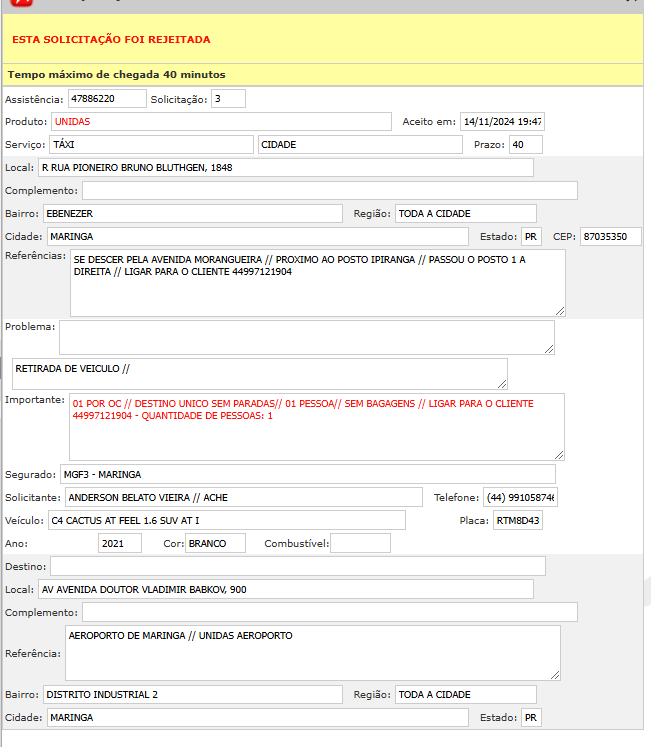Focus the empty Complemento field above Bairro EBENEZER
This screenshot has width=651, height=747.
(x=330, y=191)
